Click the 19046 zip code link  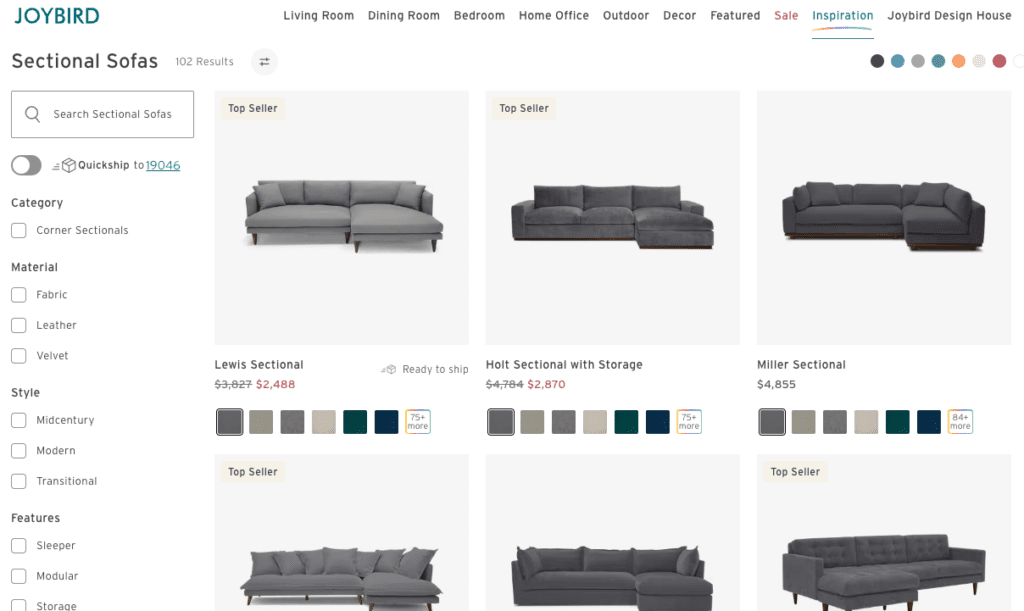click(163, 166)
